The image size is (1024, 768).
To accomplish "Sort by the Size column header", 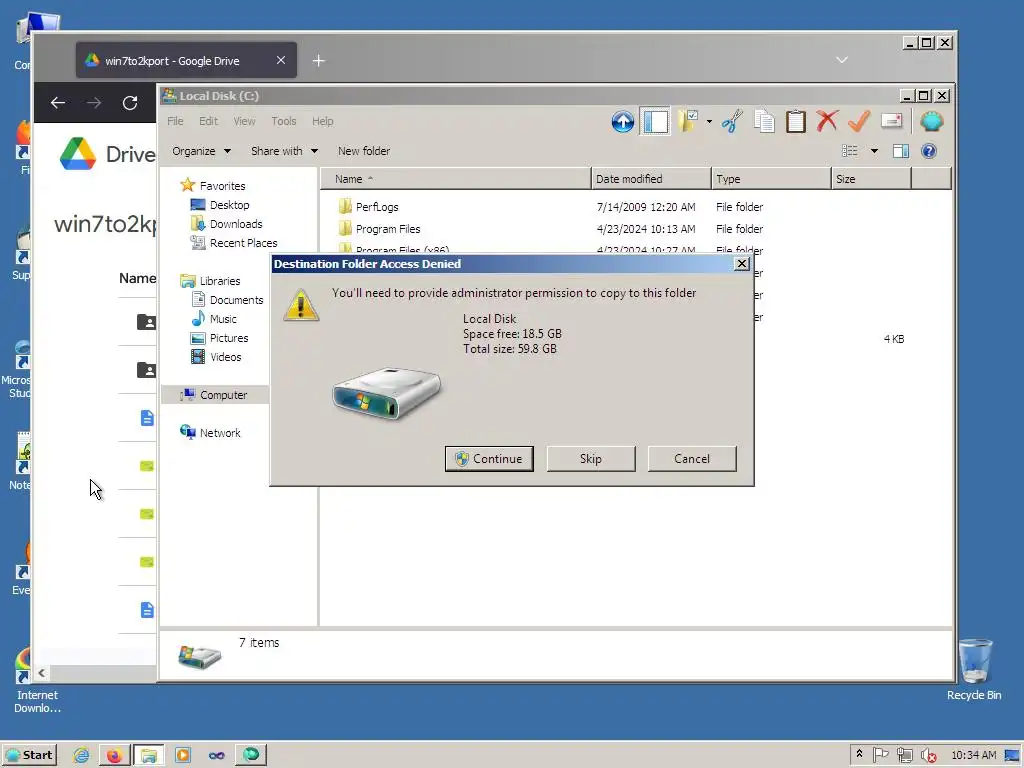I will (871, 178).
